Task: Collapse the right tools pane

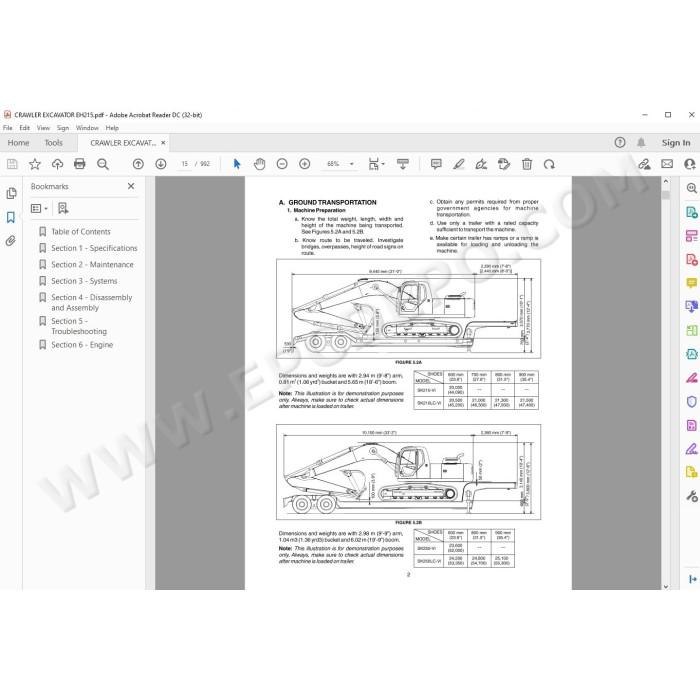Action: coord(693,579)
